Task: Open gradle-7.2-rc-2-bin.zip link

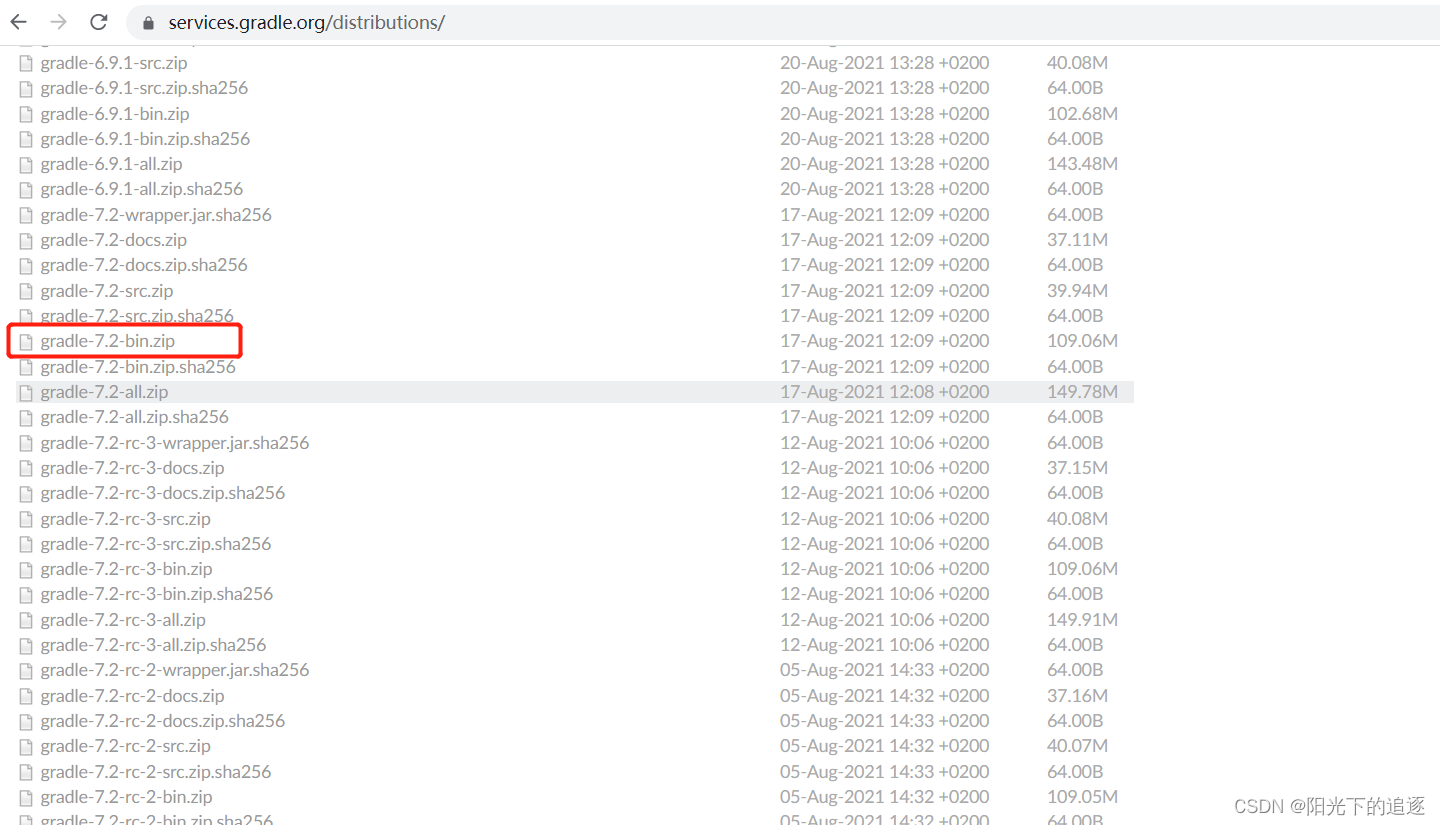Action: 126,797
